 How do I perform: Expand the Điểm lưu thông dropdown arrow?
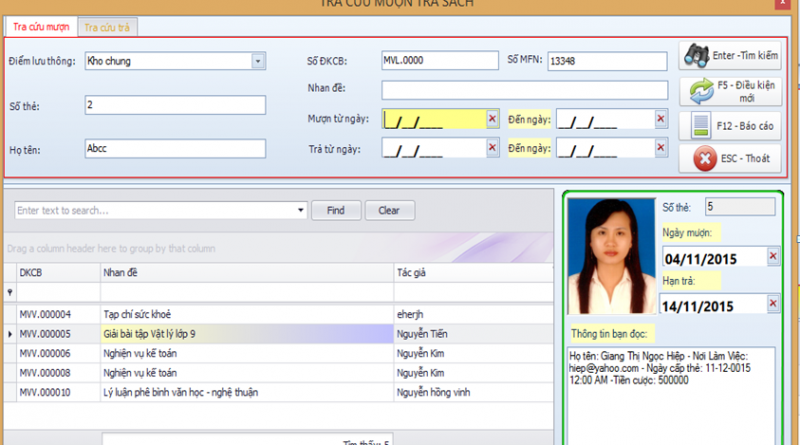coord(258,61)
